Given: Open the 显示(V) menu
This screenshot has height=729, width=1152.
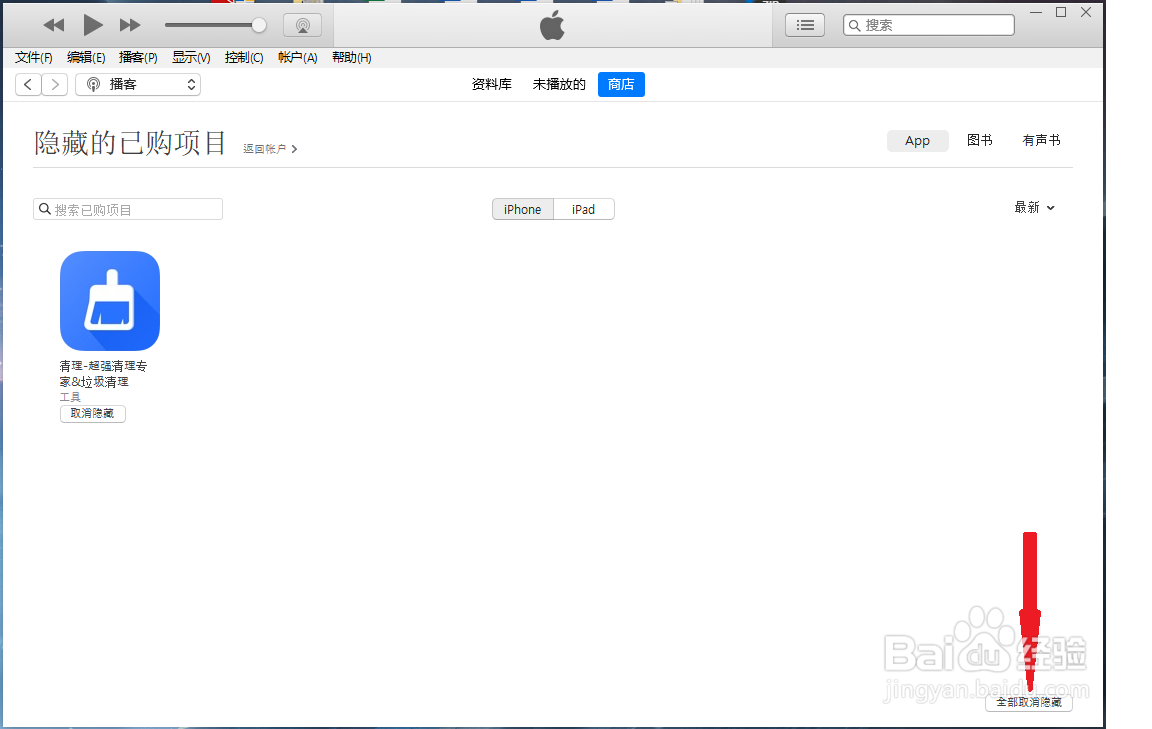Looking at the screenshot, I should (x=191, y=57).
